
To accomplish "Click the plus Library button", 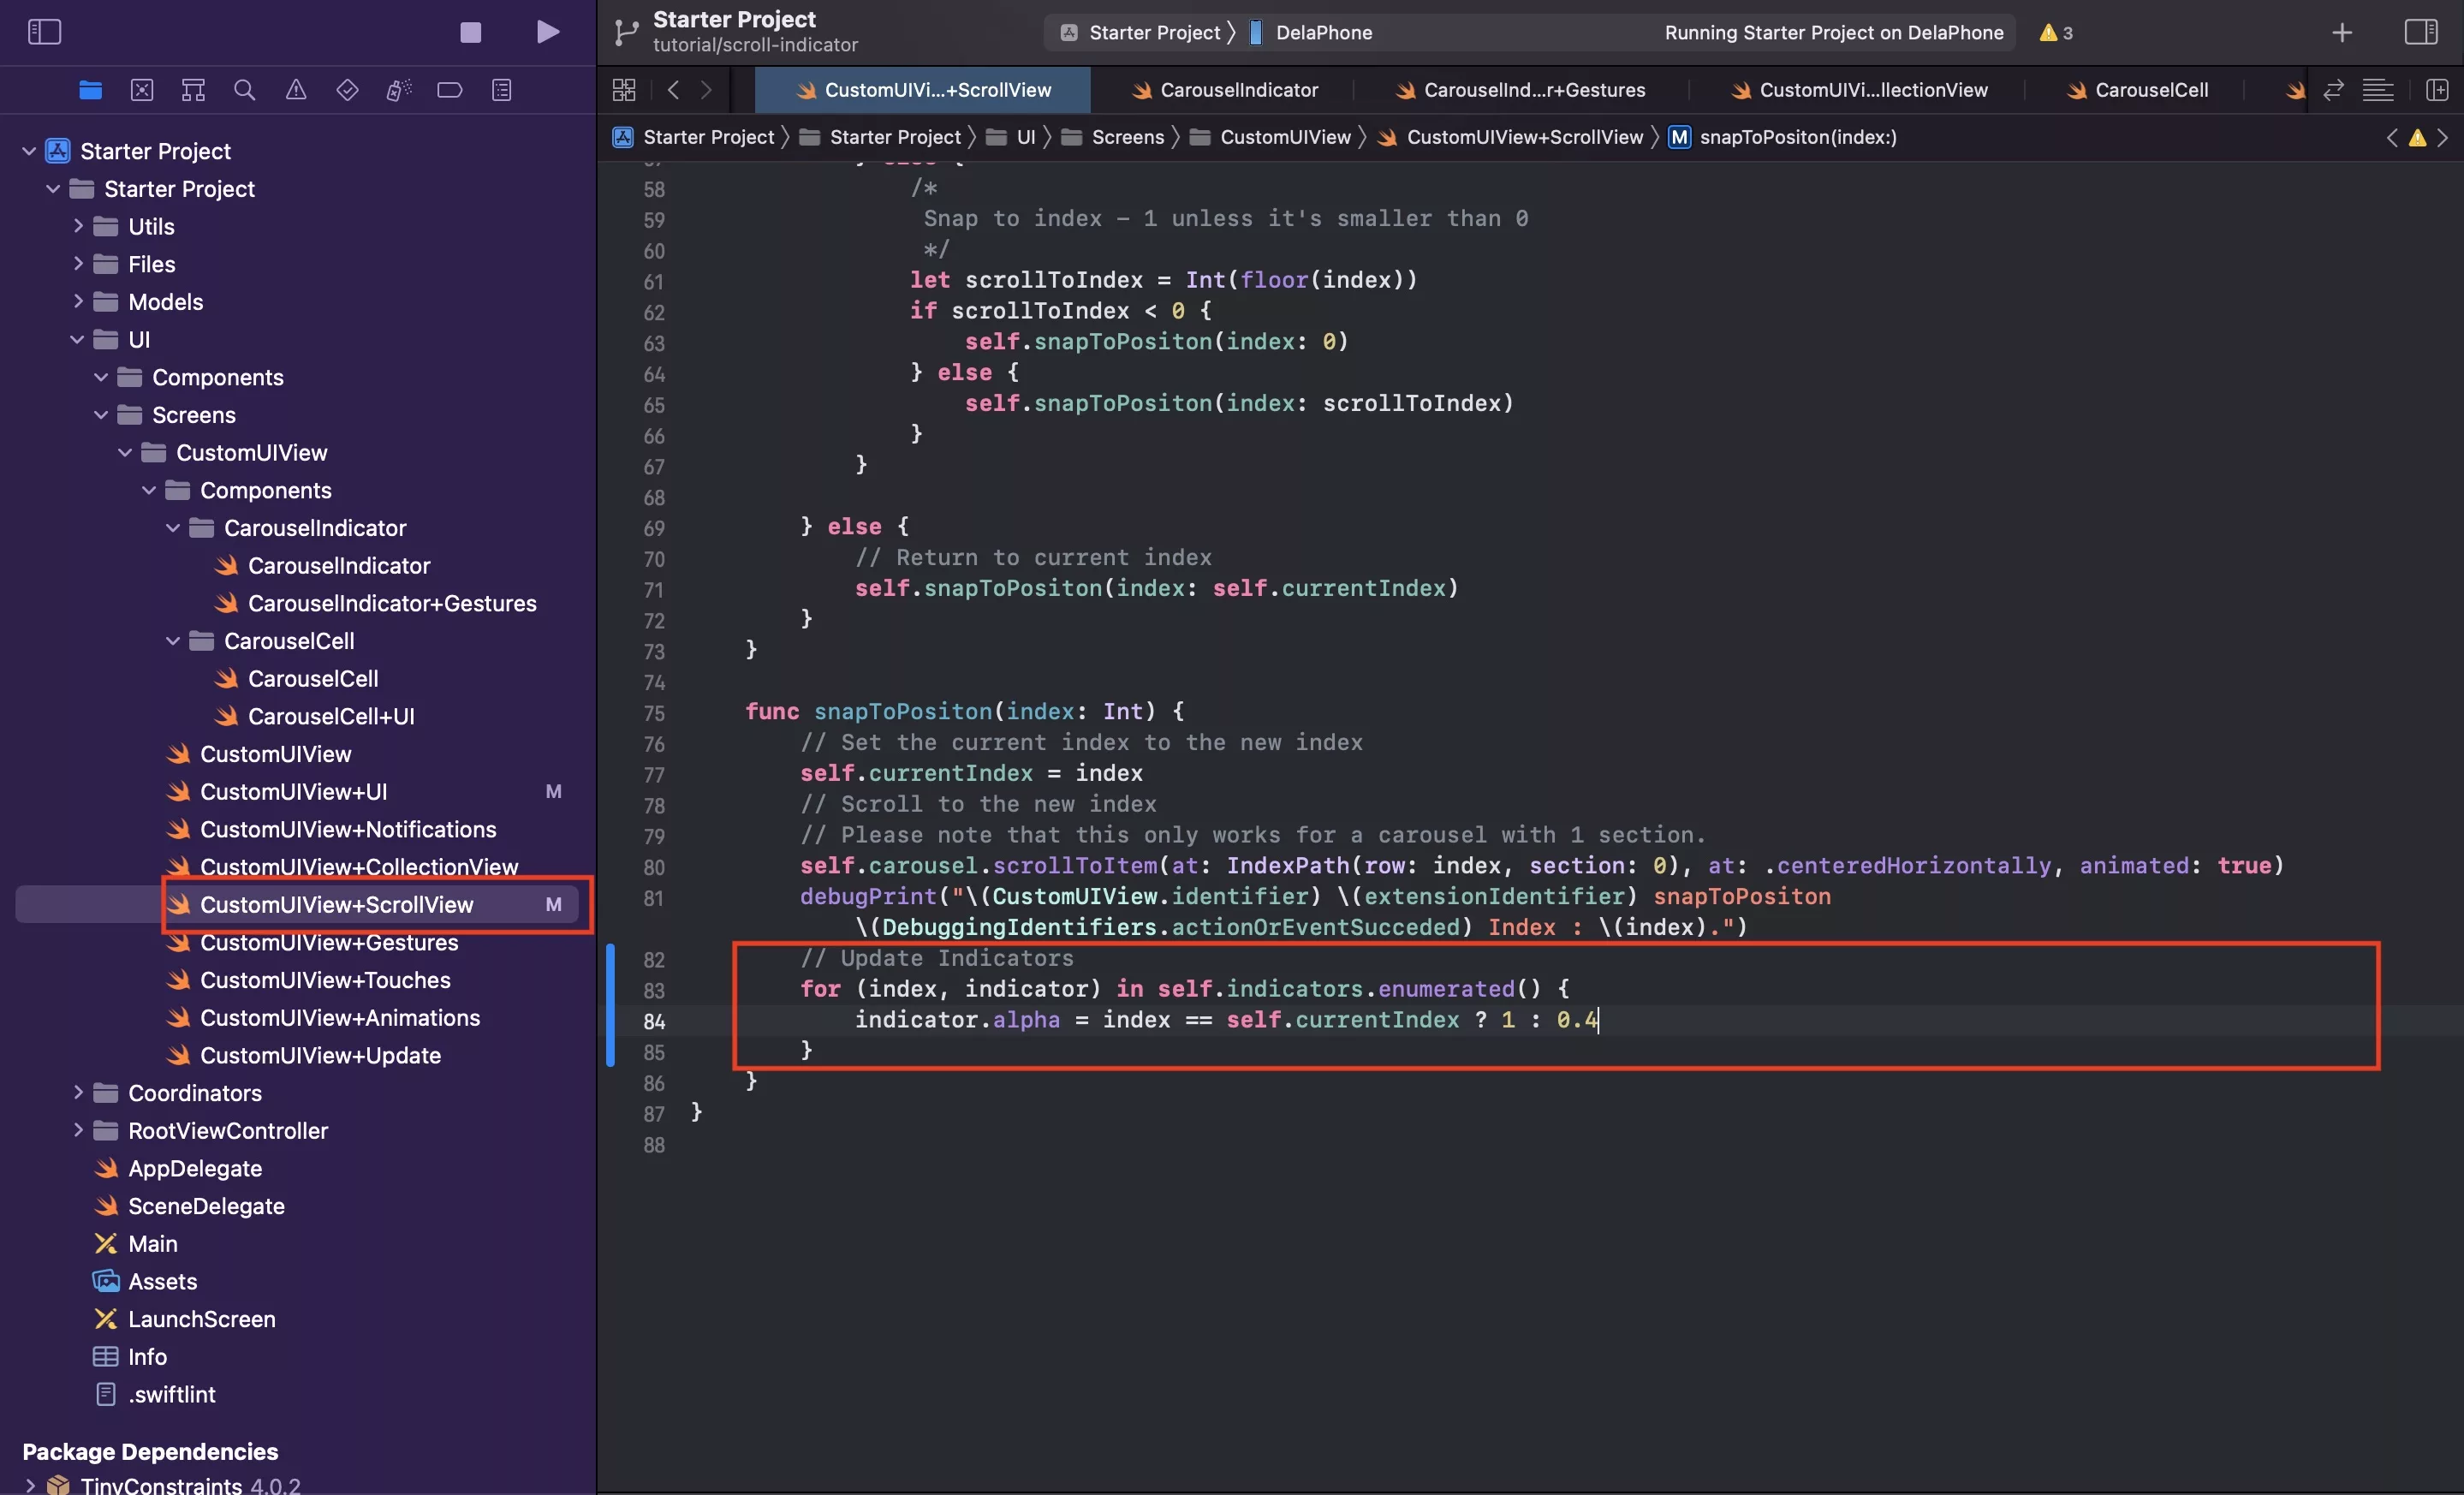I will click(x=2341, y=33).
